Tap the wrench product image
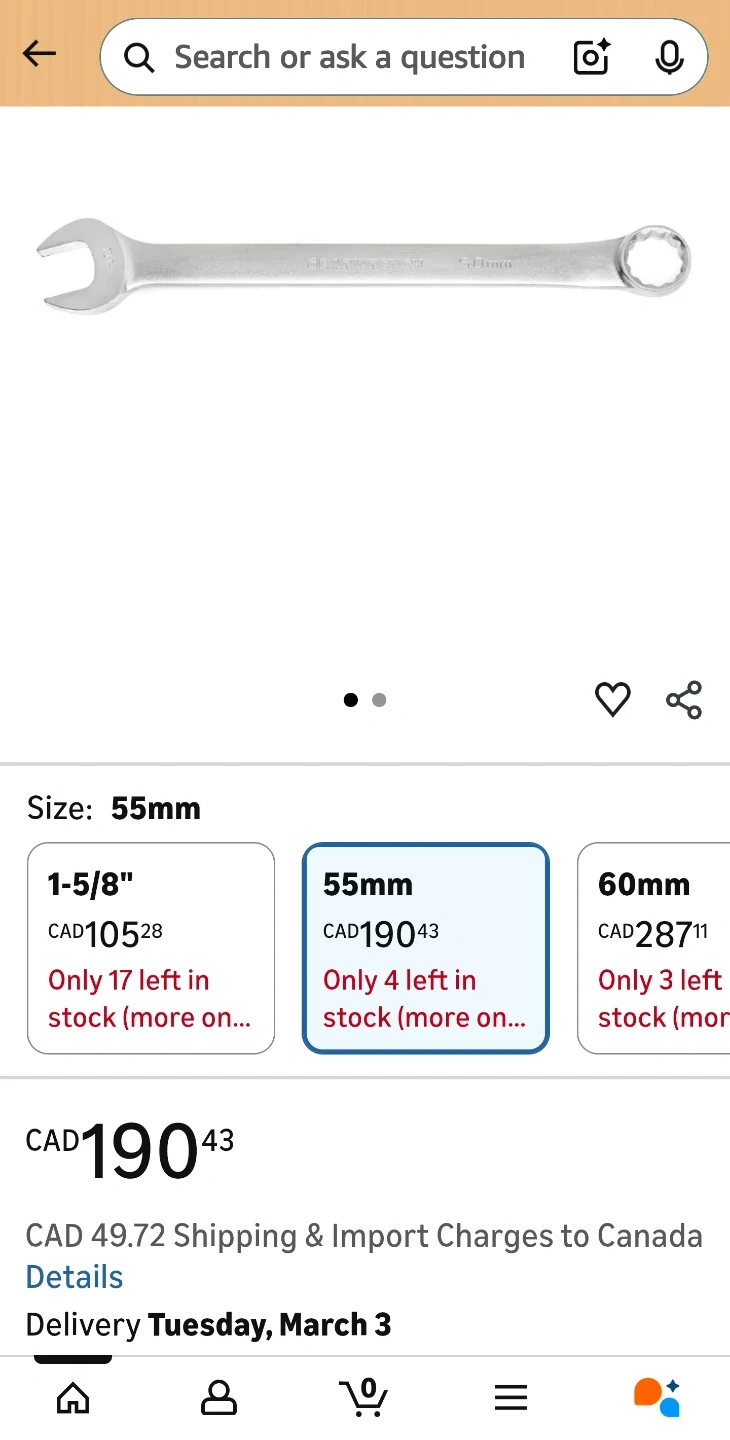730x1440 pixels. 364,265
